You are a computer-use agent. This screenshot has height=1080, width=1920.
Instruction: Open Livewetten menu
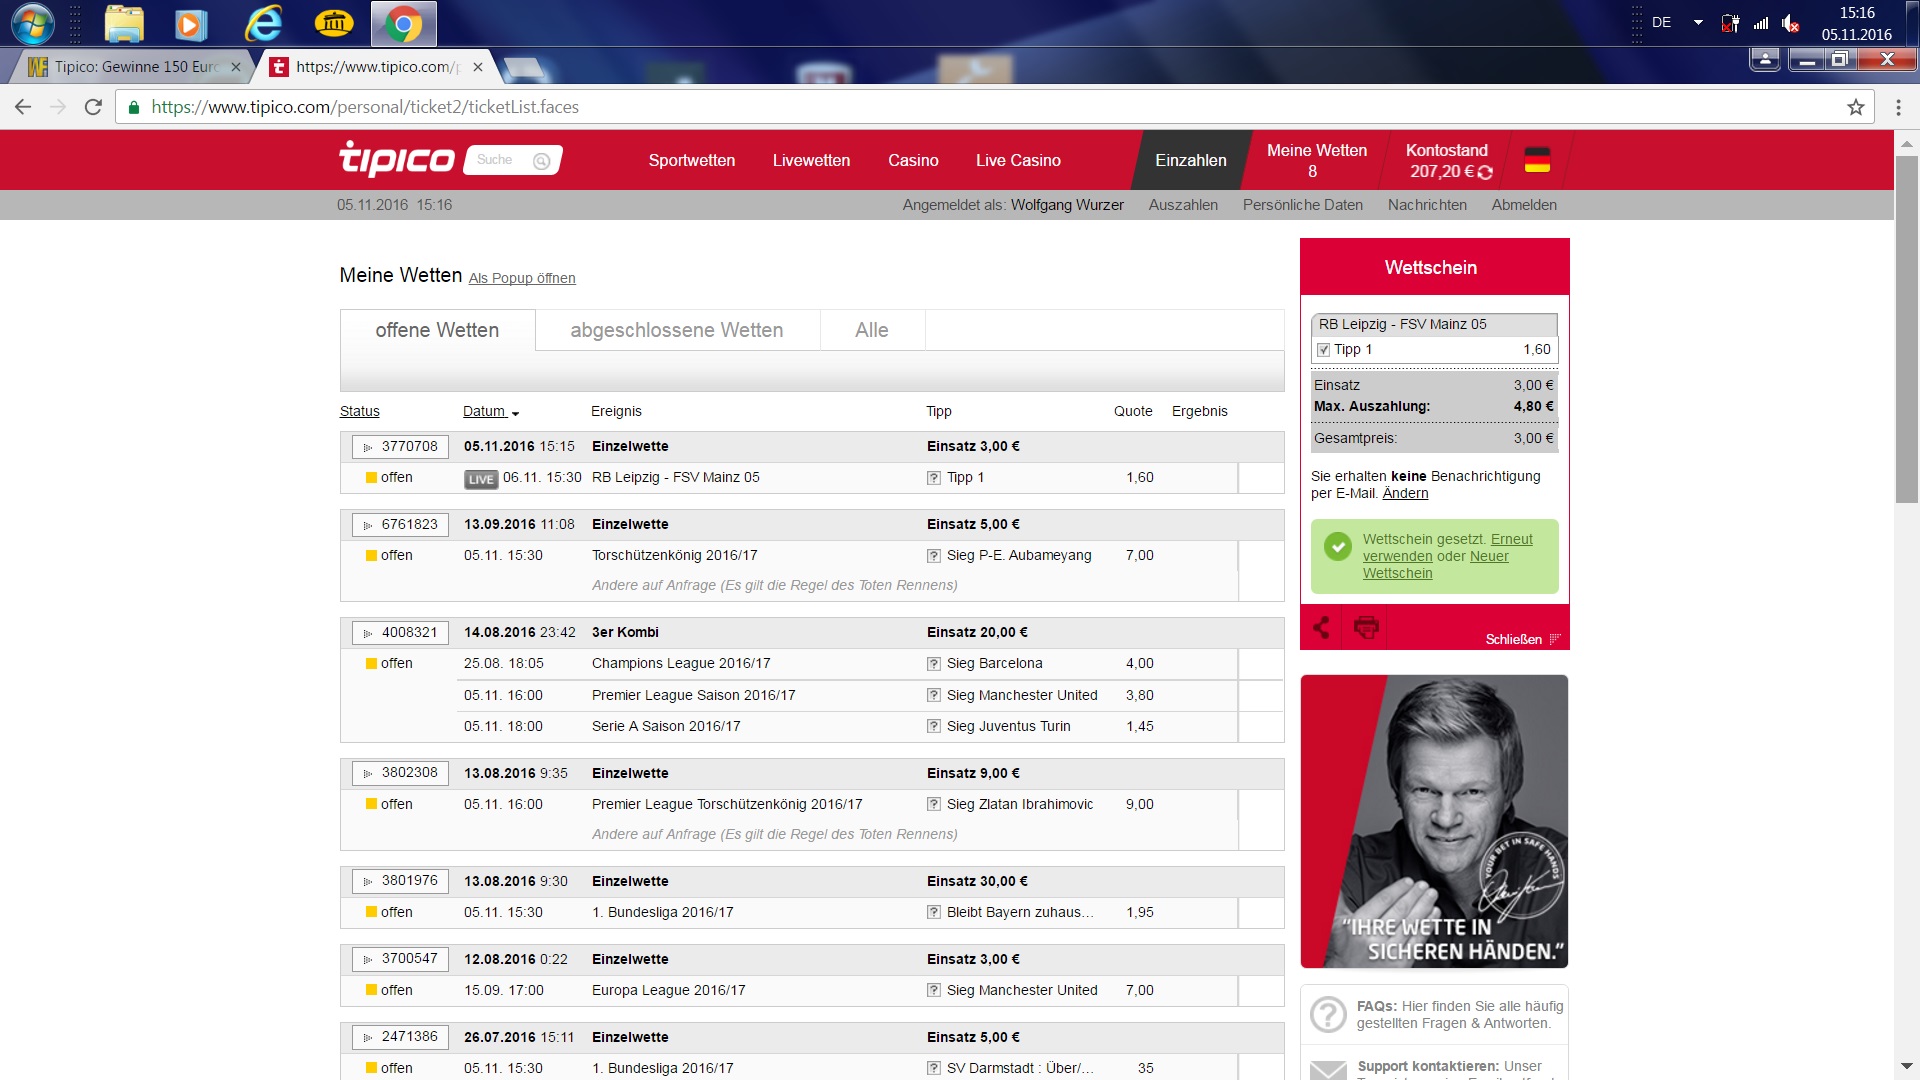coord(811,160)
